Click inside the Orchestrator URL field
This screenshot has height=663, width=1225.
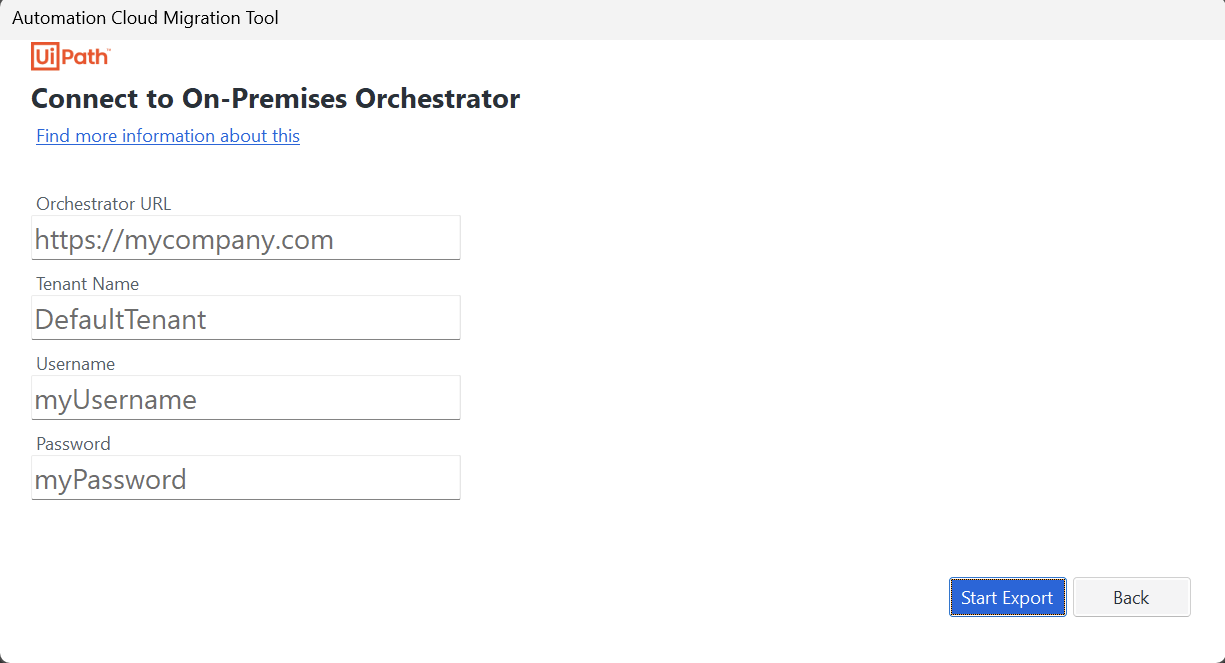click(245, 238)
